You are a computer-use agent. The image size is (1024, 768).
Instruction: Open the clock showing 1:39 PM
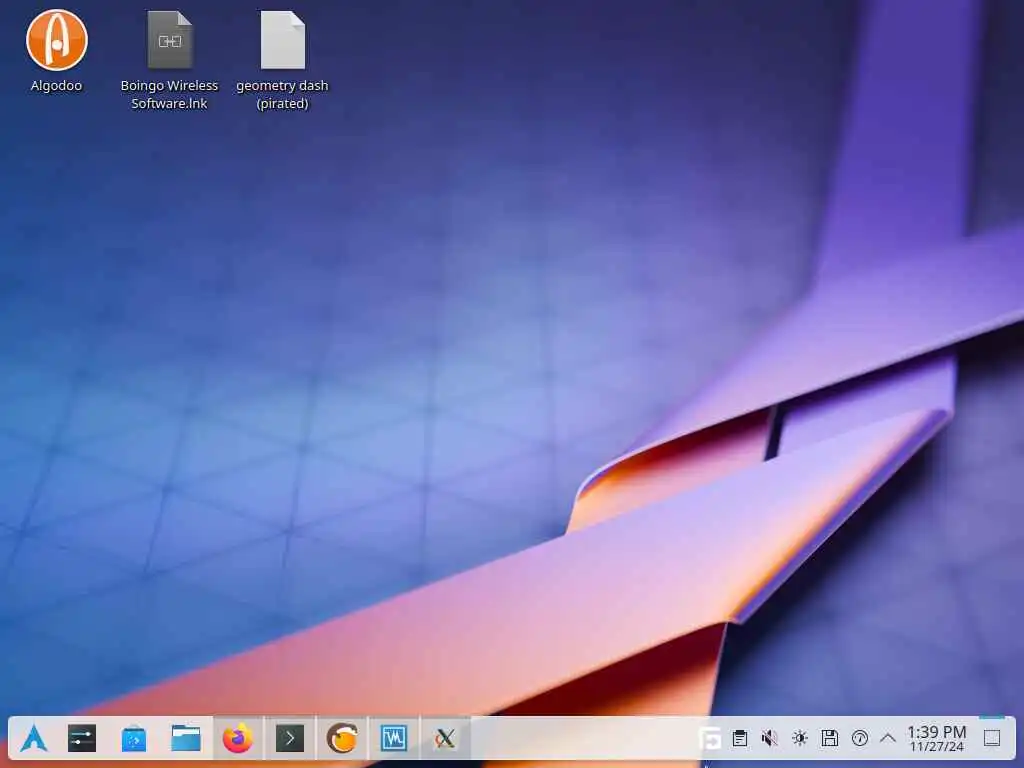[936, 739]
